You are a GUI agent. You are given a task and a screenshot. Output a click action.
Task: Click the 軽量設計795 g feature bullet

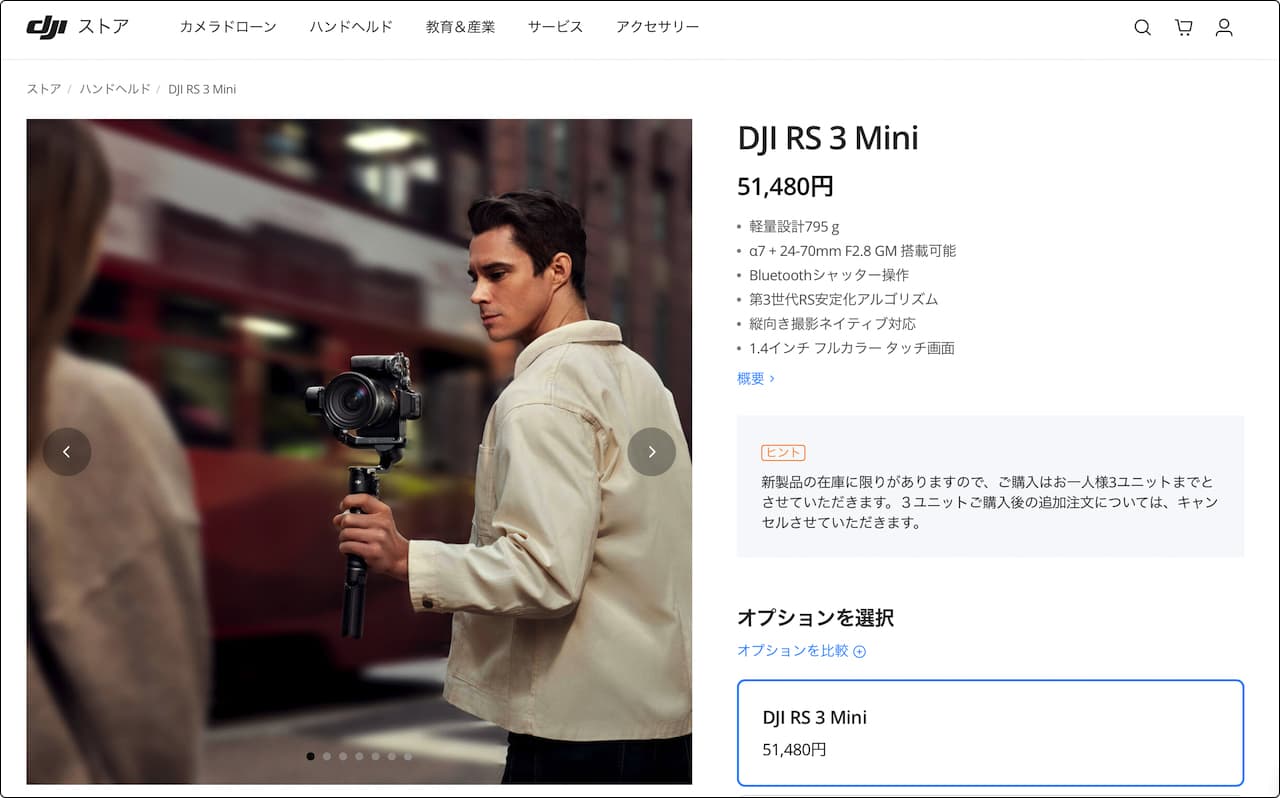coord(794,227)
